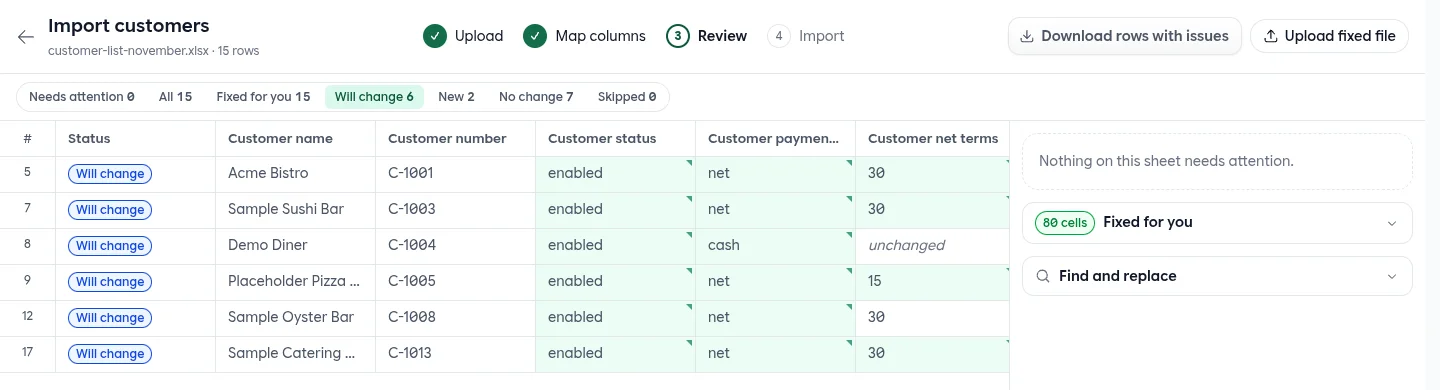Click customer number C-1008
Image resolution: width=1440 pixels, height=390 pixels.
tap(455, 318)
